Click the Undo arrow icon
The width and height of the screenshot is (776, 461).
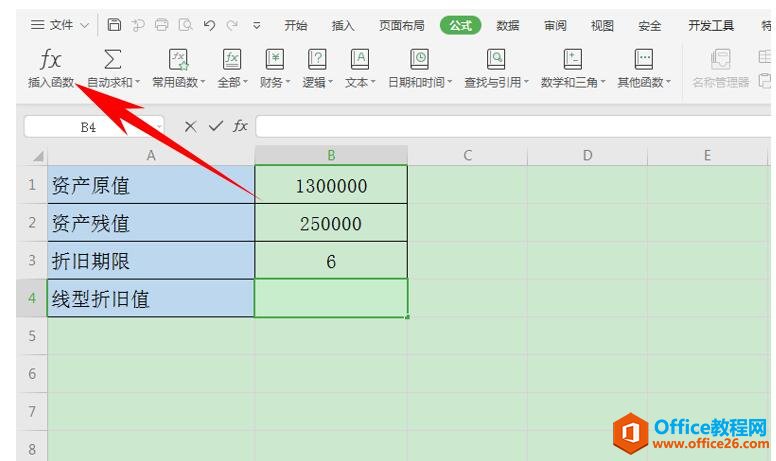click(209, 25)
